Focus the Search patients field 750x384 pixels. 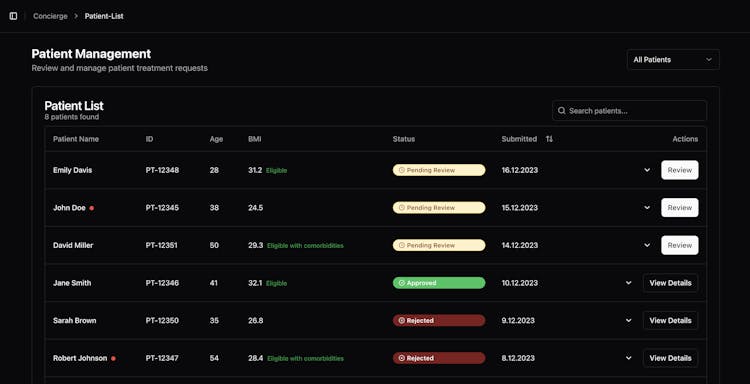click(629, 110)
